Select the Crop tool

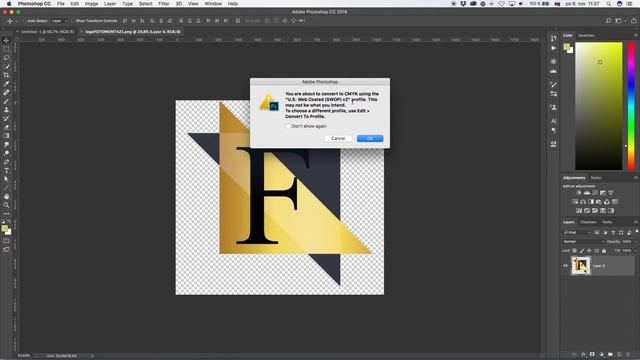pyautogui.click(x=6, y=75)
